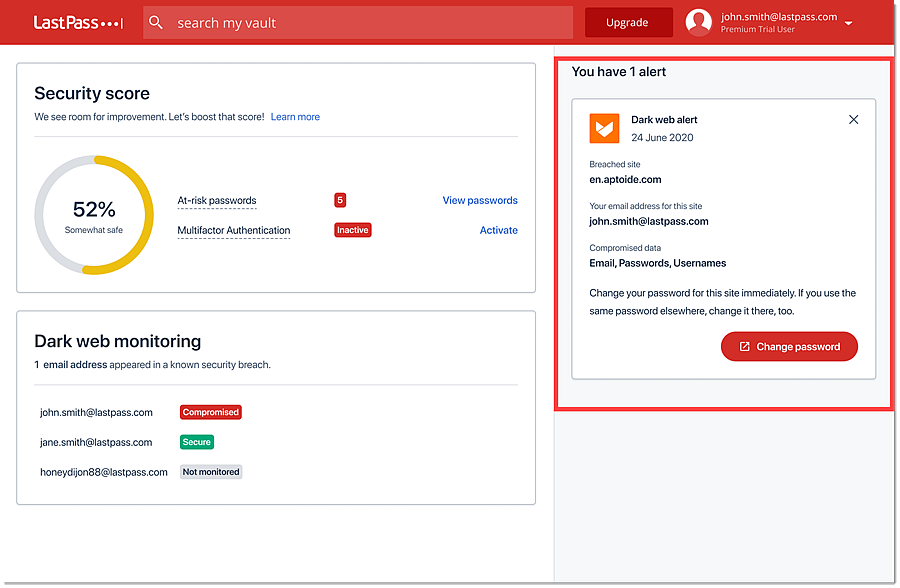Click the You have 1 alert heading
900x588 pixels.
click(x=619, y=72)
